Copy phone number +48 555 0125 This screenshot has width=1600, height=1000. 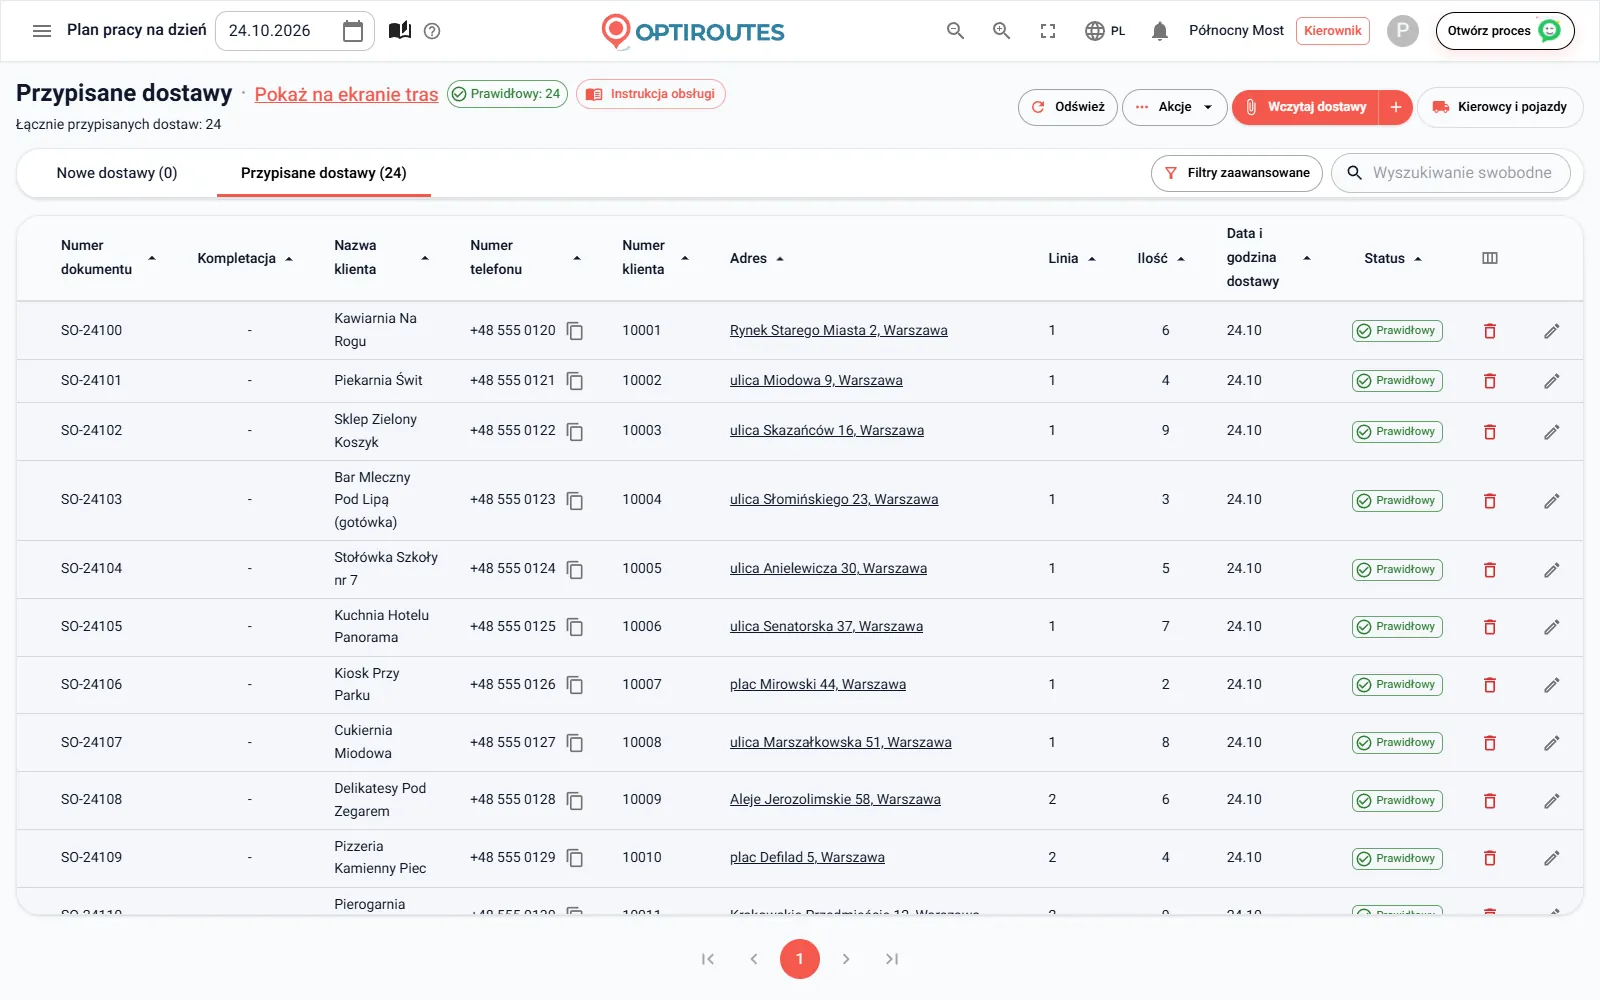(575, 627)
